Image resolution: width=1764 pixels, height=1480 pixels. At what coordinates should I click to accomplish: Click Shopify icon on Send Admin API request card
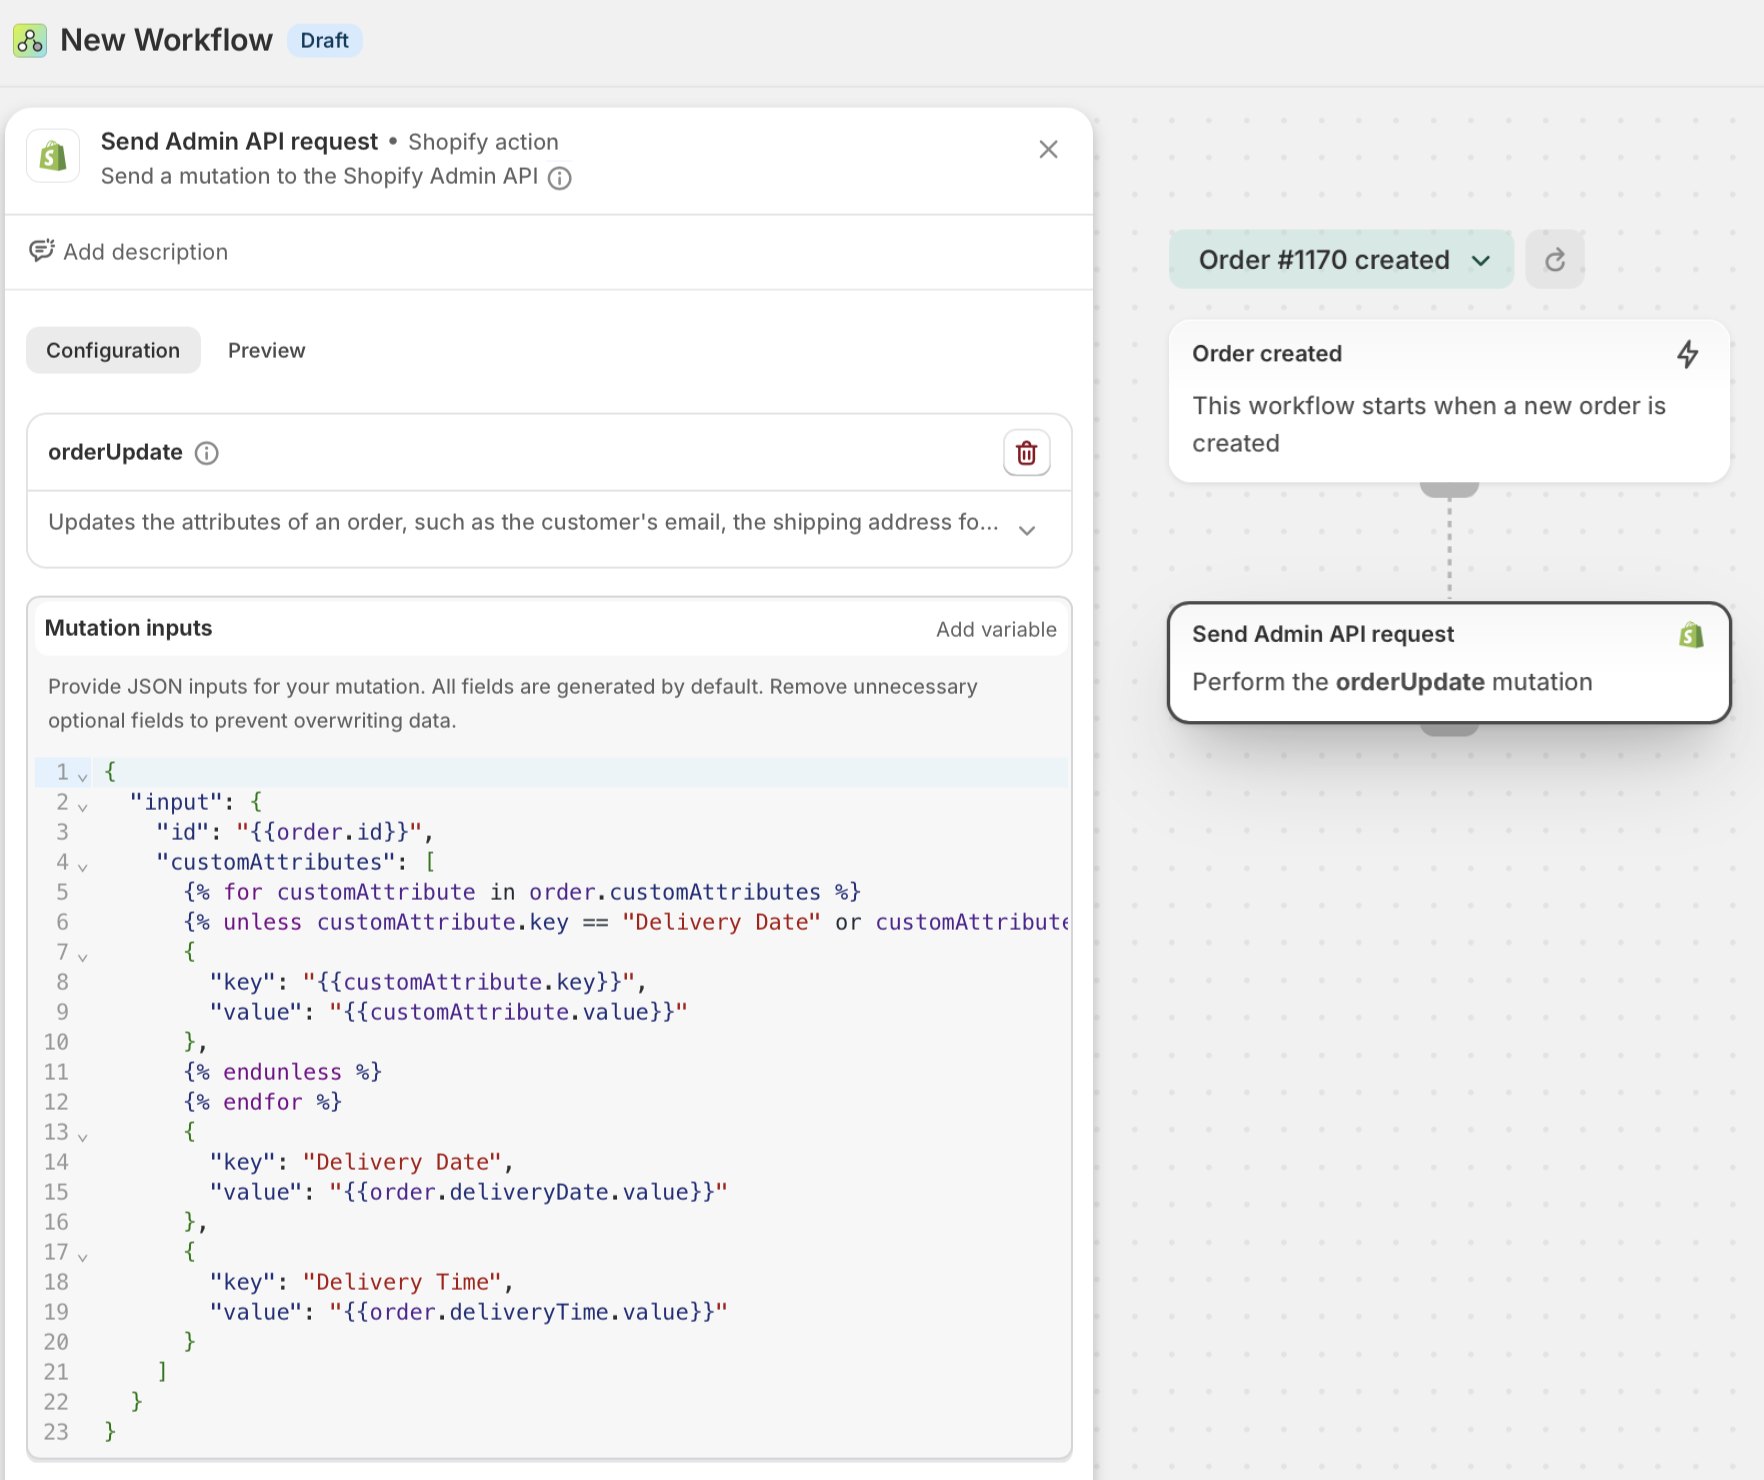click(x=1691, y=635)
